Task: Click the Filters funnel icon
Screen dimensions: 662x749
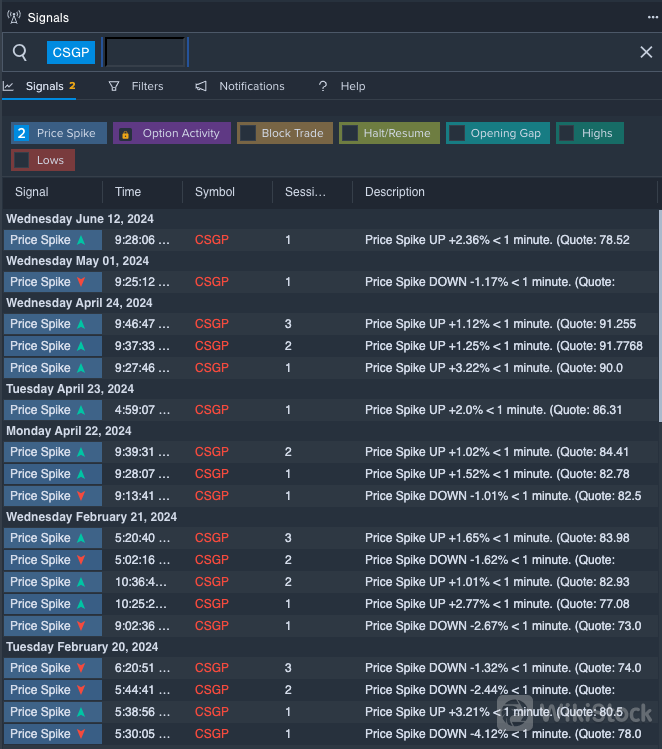Action: pos(114,86)
